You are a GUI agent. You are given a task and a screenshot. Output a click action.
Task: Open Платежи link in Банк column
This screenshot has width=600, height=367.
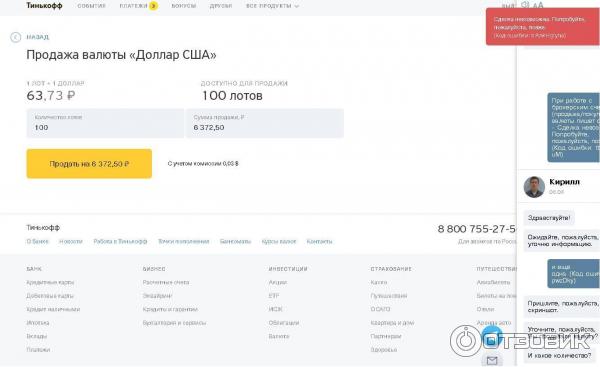[38, 350]
